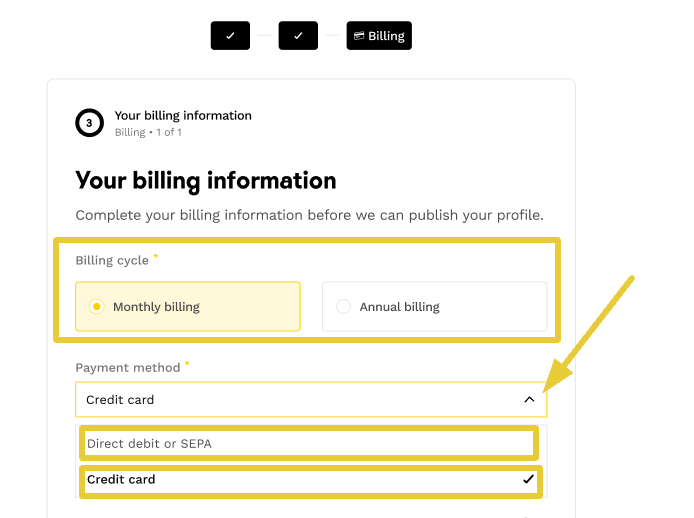Image resolution: width=694 pixels, height=518 pixels.
Task: Choose the Annual billing option card
Action: pyautogui.click(x=434, y=306)
